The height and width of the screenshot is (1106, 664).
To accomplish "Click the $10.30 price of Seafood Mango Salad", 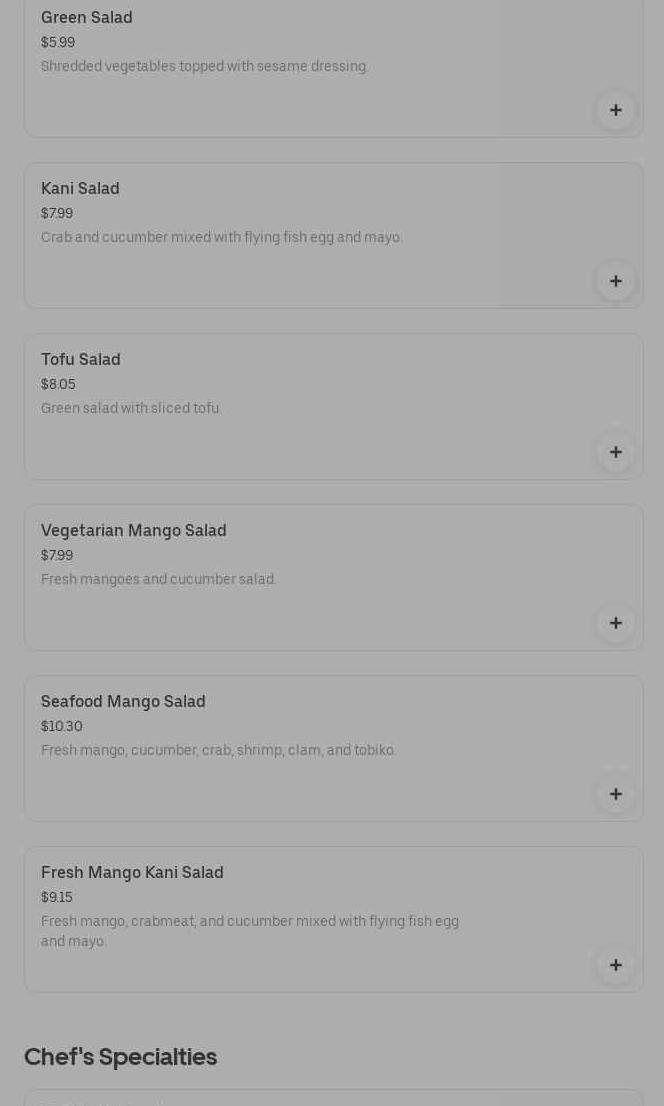I will pyautogui.click(x=62, y=727).
